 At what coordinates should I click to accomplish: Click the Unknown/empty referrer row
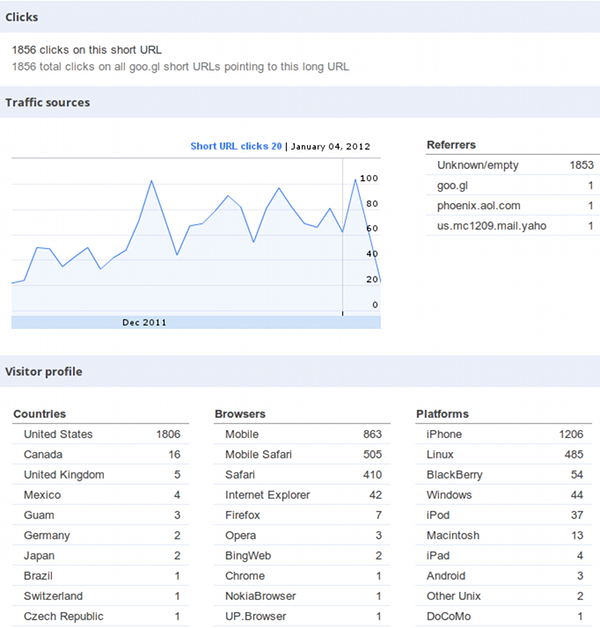click(x=513, y=165)
